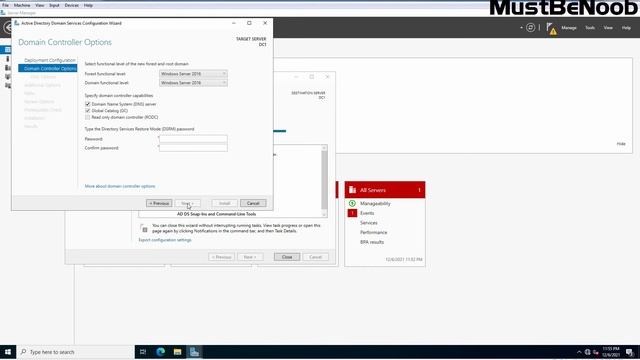The image size is (640, 360).
Task: Click the taskbar search box
Action: [76, 352]
